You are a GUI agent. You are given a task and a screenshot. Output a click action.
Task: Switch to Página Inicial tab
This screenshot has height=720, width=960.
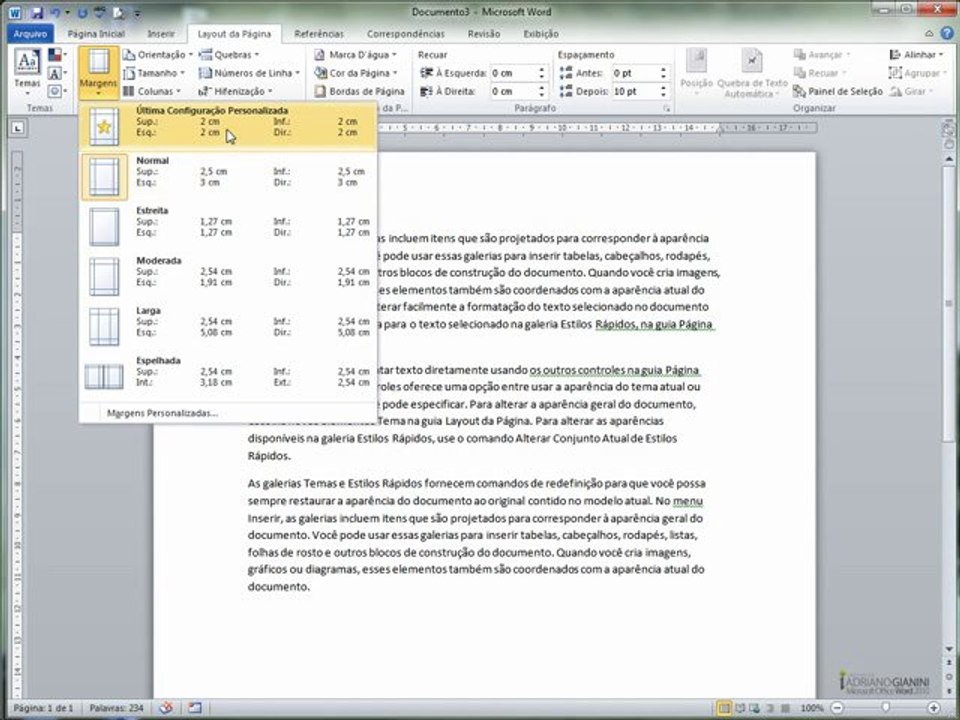pyautogui.click(x=96, y=34)
